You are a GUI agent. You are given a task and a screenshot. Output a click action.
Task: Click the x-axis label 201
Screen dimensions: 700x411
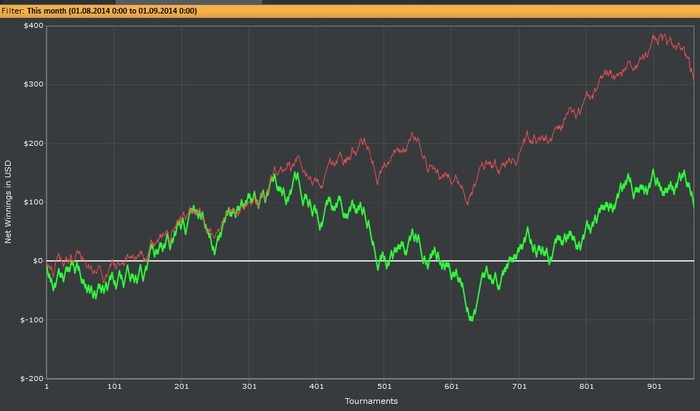[182, 386]
